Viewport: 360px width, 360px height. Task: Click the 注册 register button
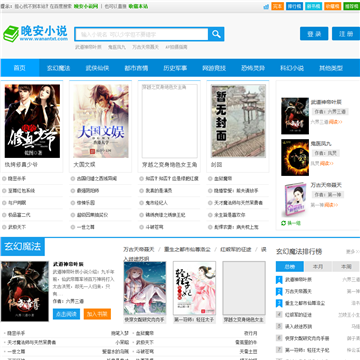[346, 34]
